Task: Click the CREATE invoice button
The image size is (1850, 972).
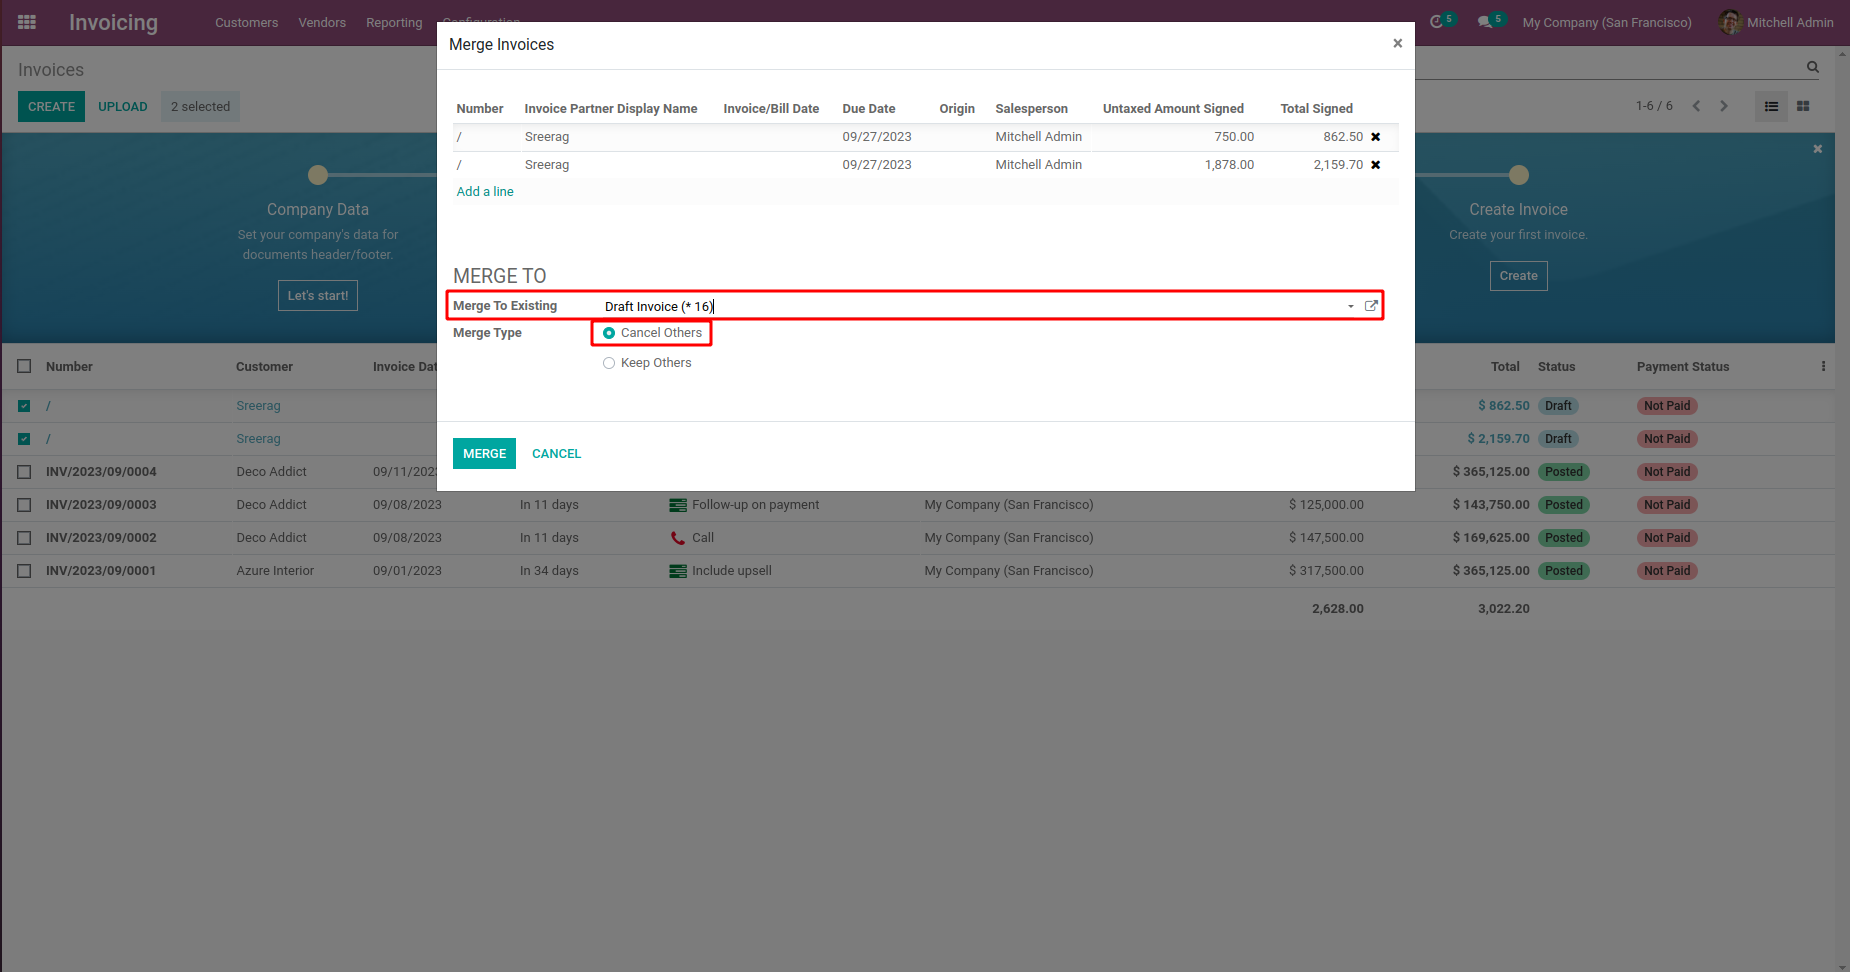Action: 51,107
